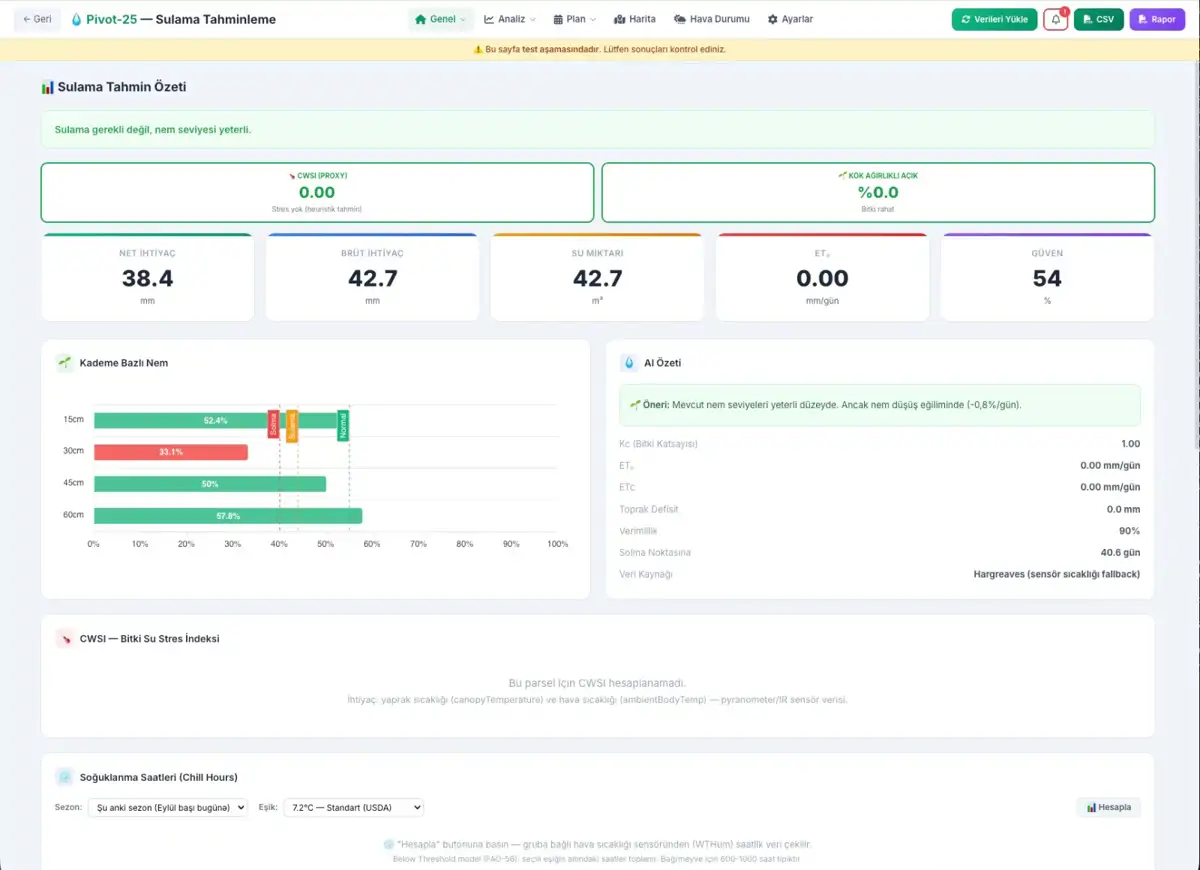Open the Eşik threshold dropdown

point(354,807)
